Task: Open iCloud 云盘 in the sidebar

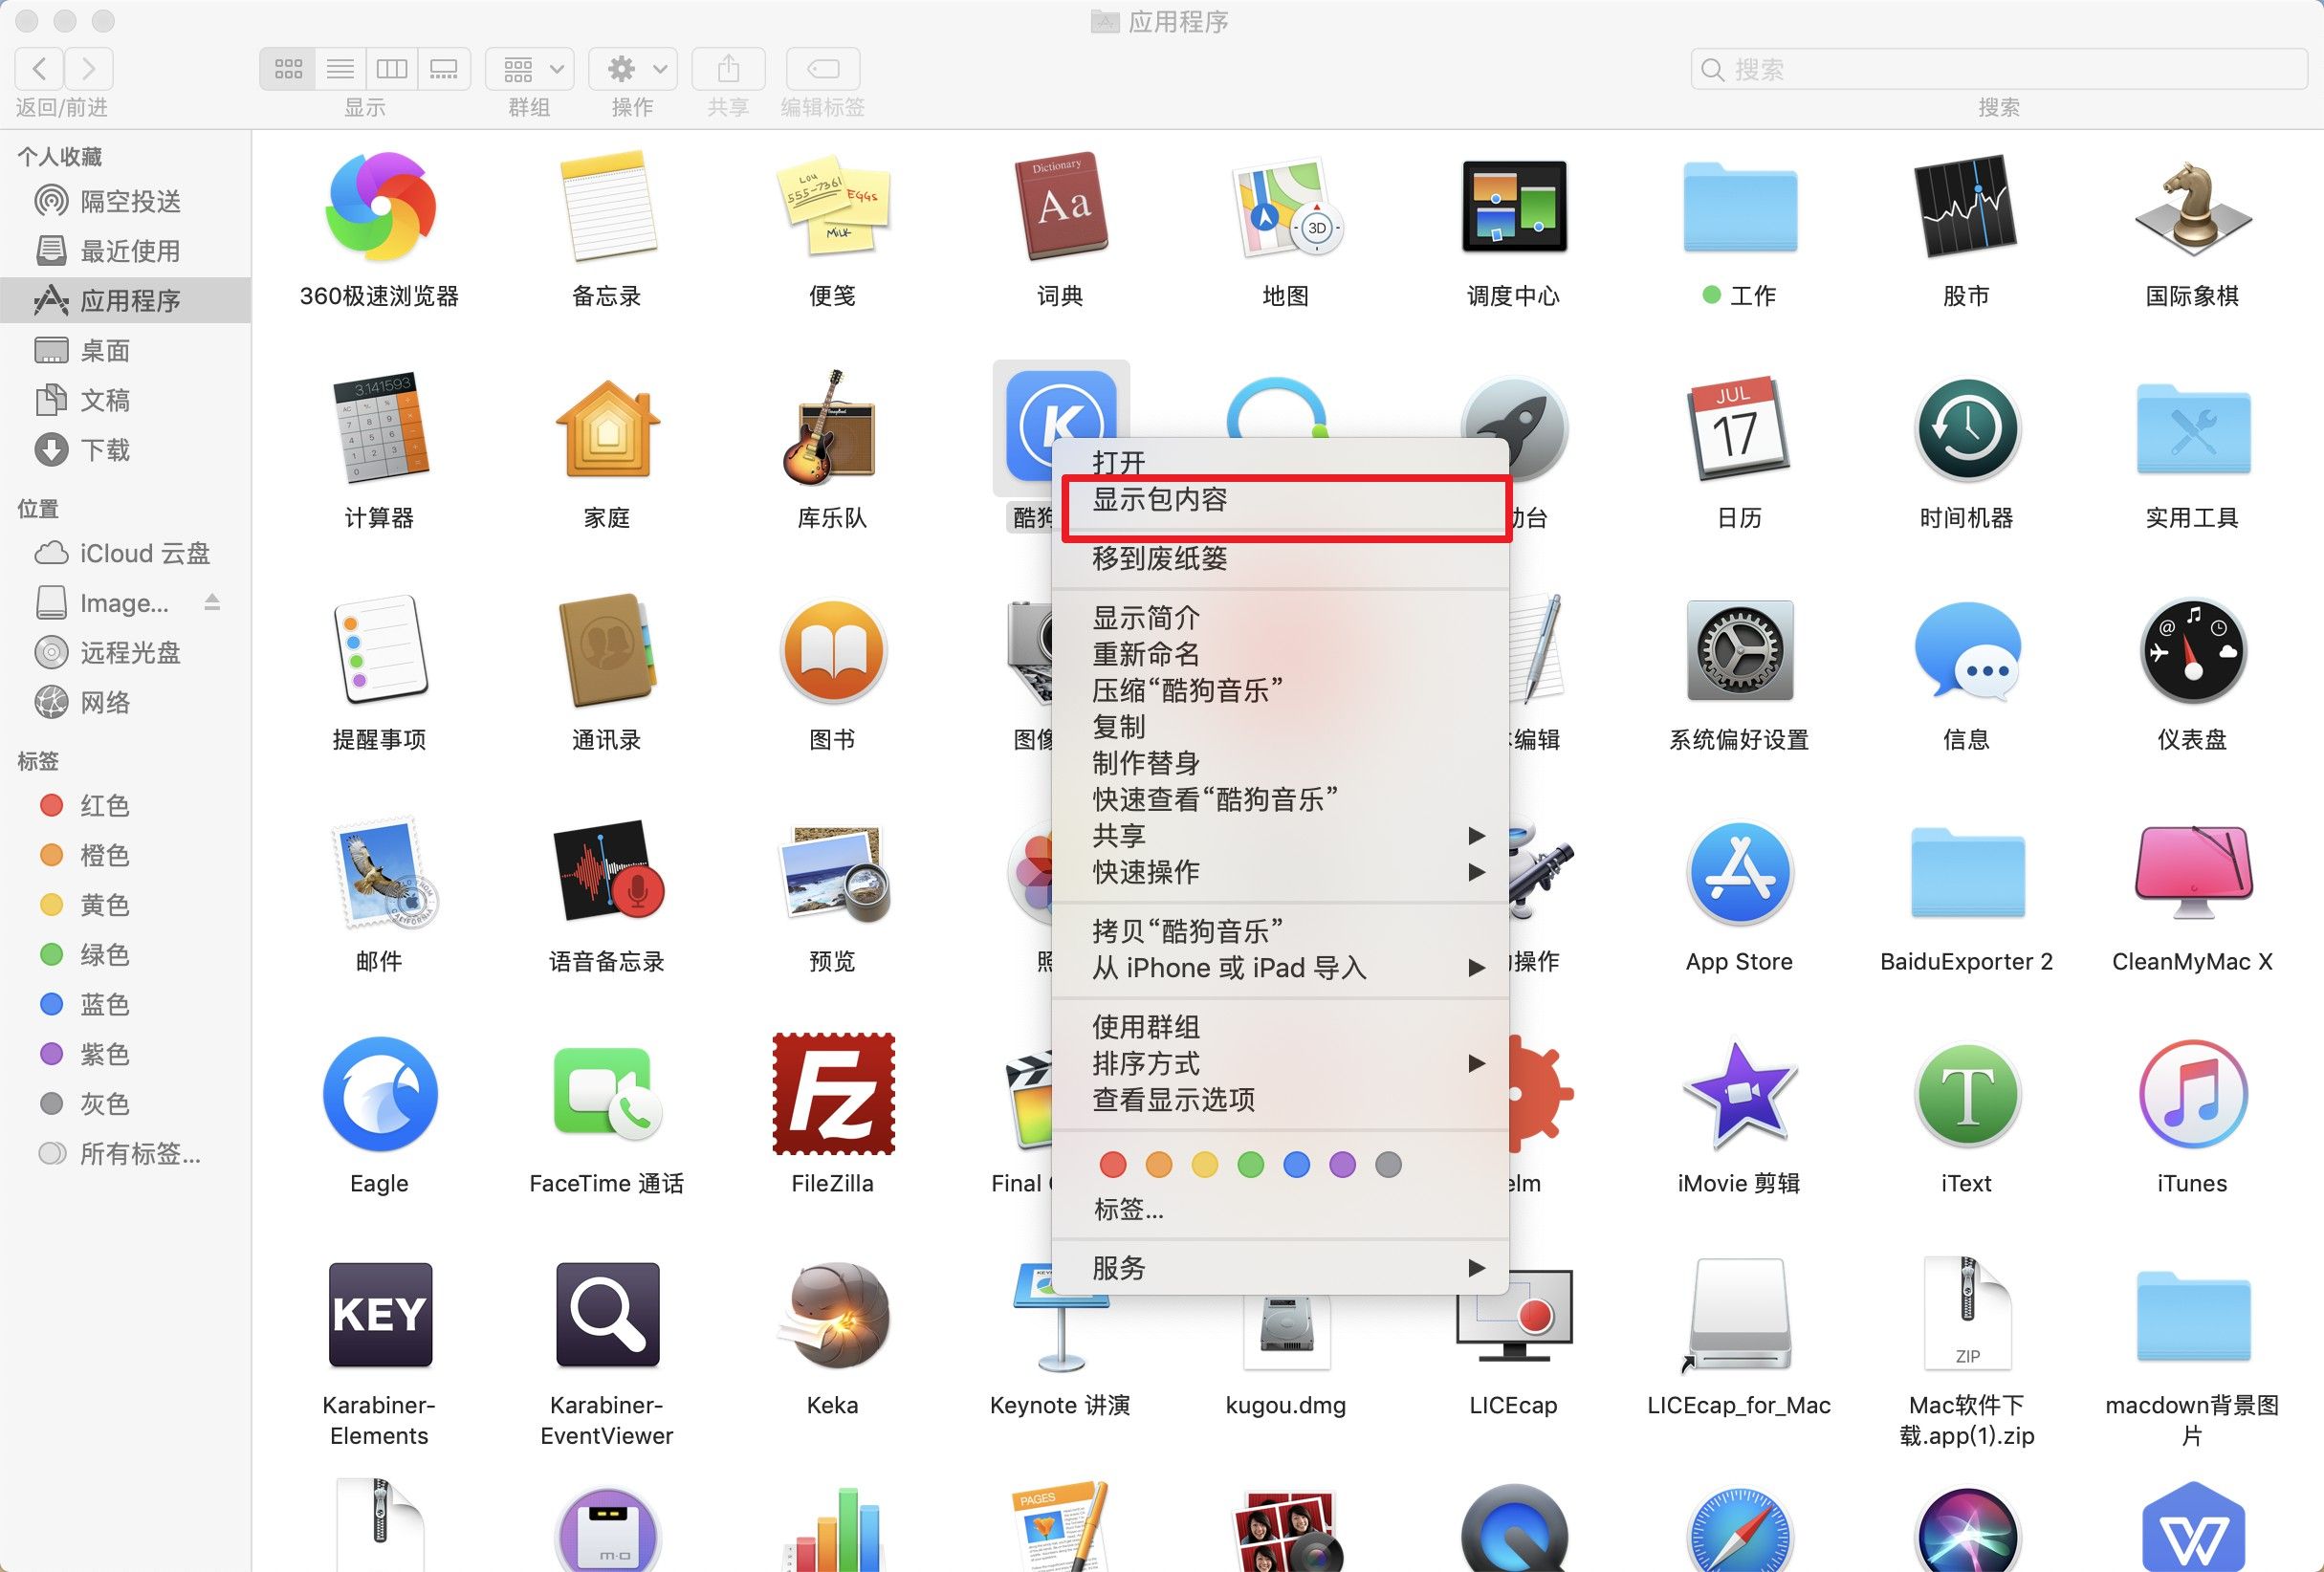Action: [x=125, y=553]
